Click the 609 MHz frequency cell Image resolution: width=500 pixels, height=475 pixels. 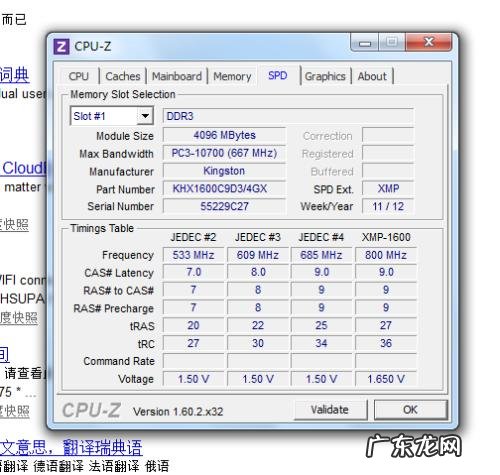coord(258,255)
